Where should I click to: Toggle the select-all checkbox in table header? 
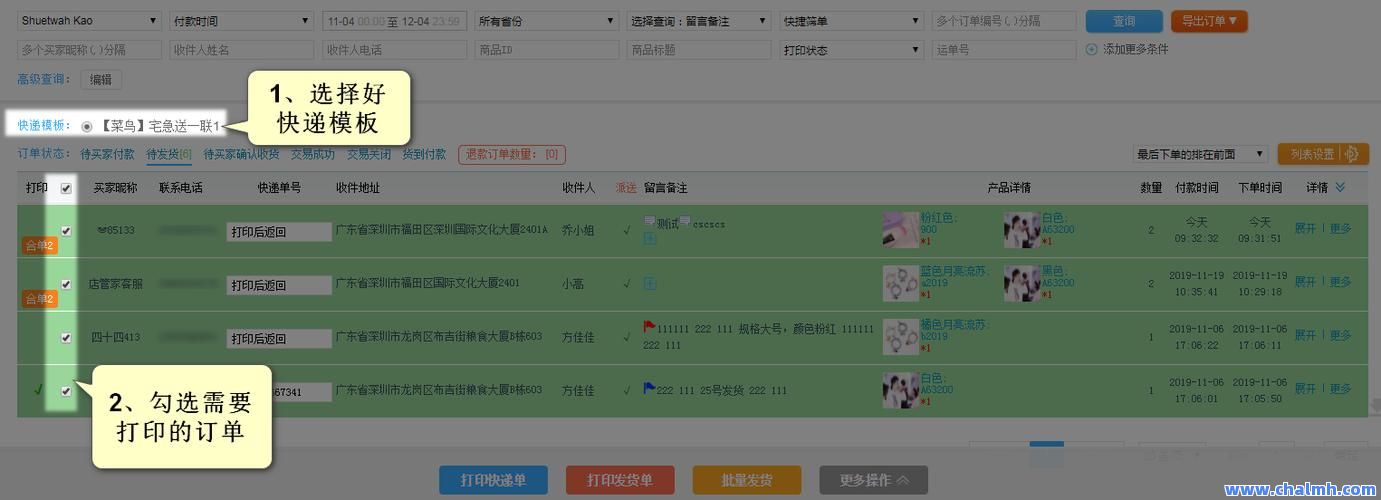(66, 188)
